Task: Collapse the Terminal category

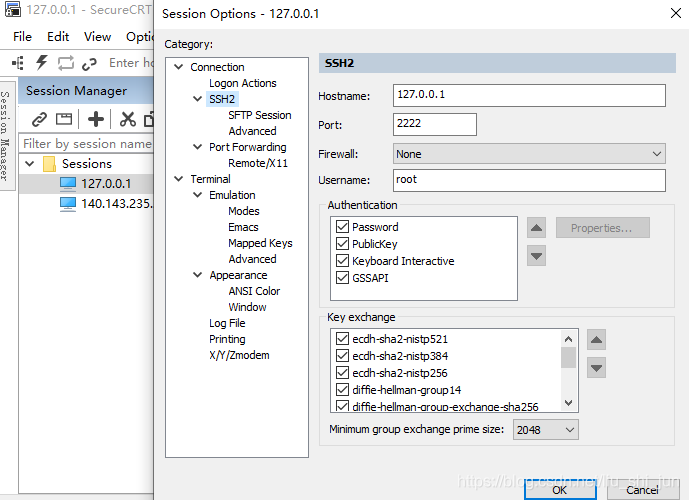Action: click(x=179, y=179)
